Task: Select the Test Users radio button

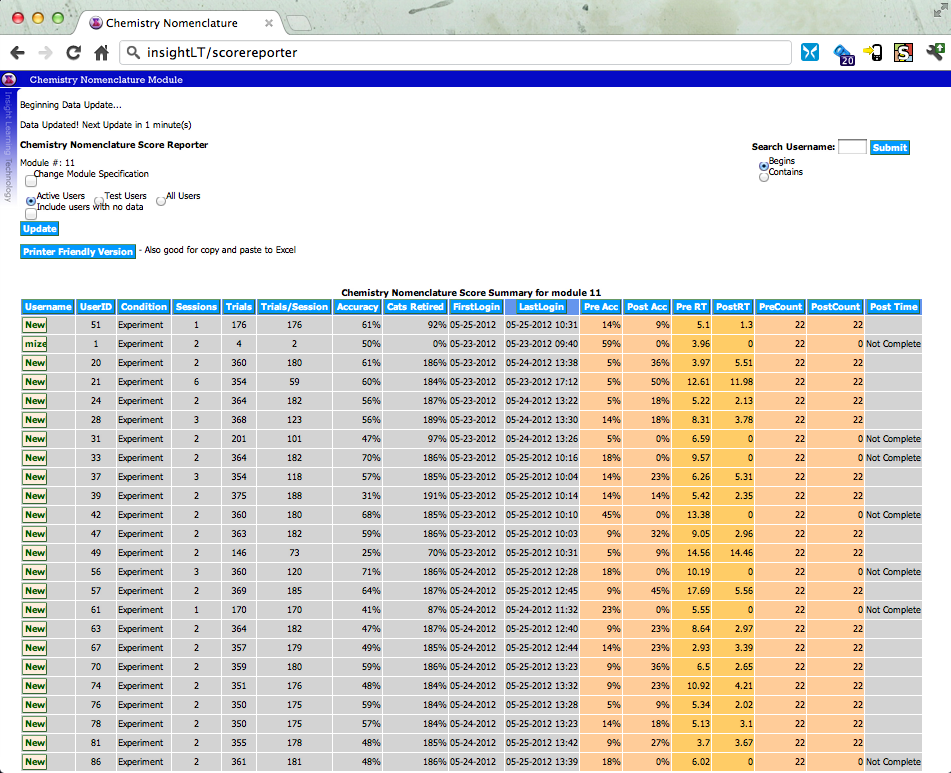Action: tap(99, 201)
